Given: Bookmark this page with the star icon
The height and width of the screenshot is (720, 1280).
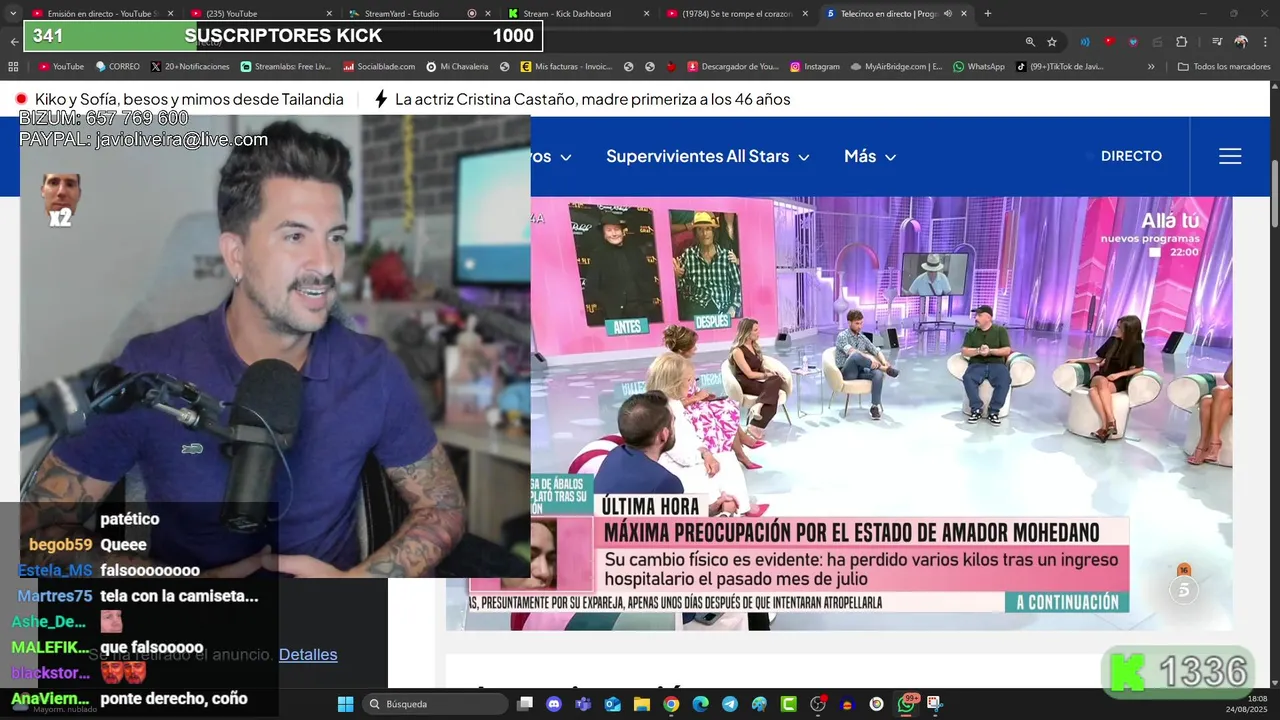Looking at the screenshot, I should click(x=1052, y=42).
